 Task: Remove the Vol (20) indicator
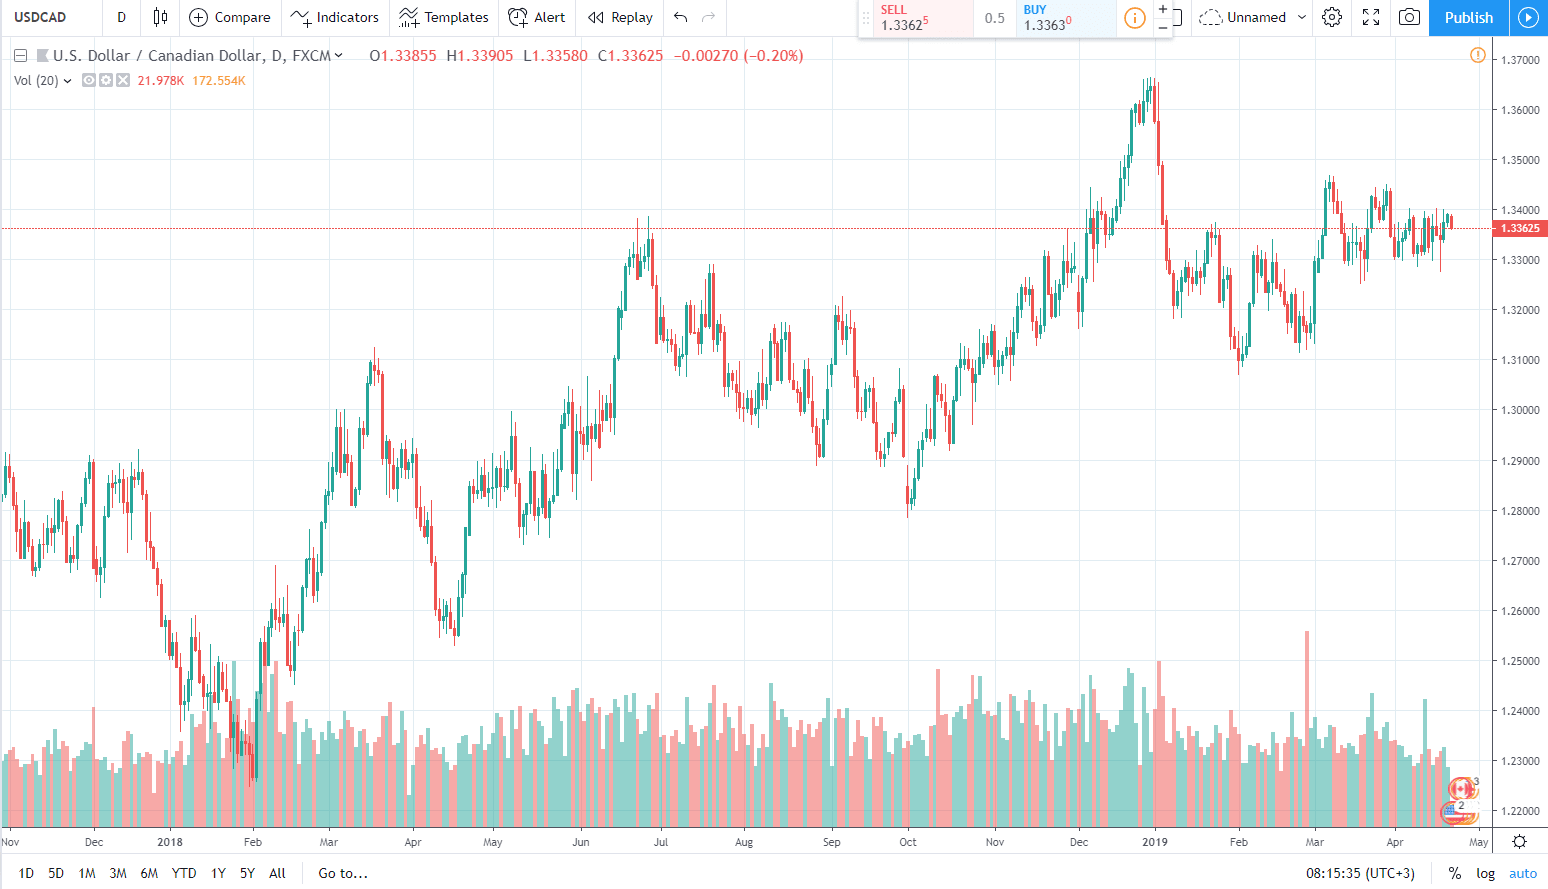[x=122, y=80]
